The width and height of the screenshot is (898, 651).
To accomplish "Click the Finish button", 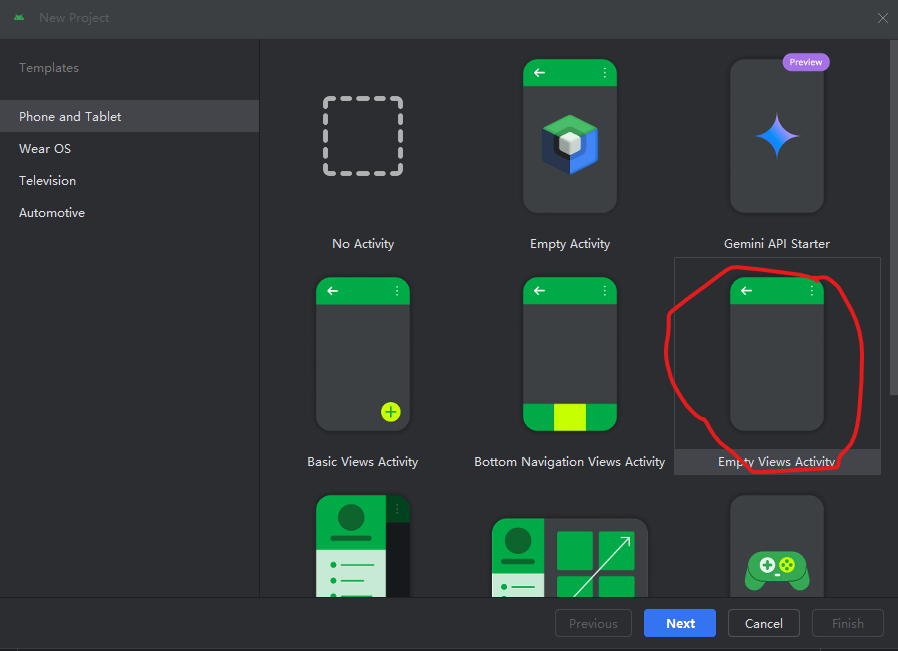I will 848,623.
